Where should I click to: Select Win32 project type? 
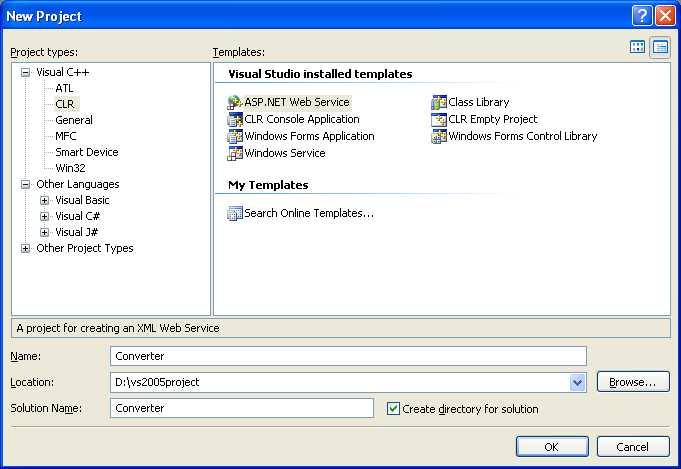(70, 168)
